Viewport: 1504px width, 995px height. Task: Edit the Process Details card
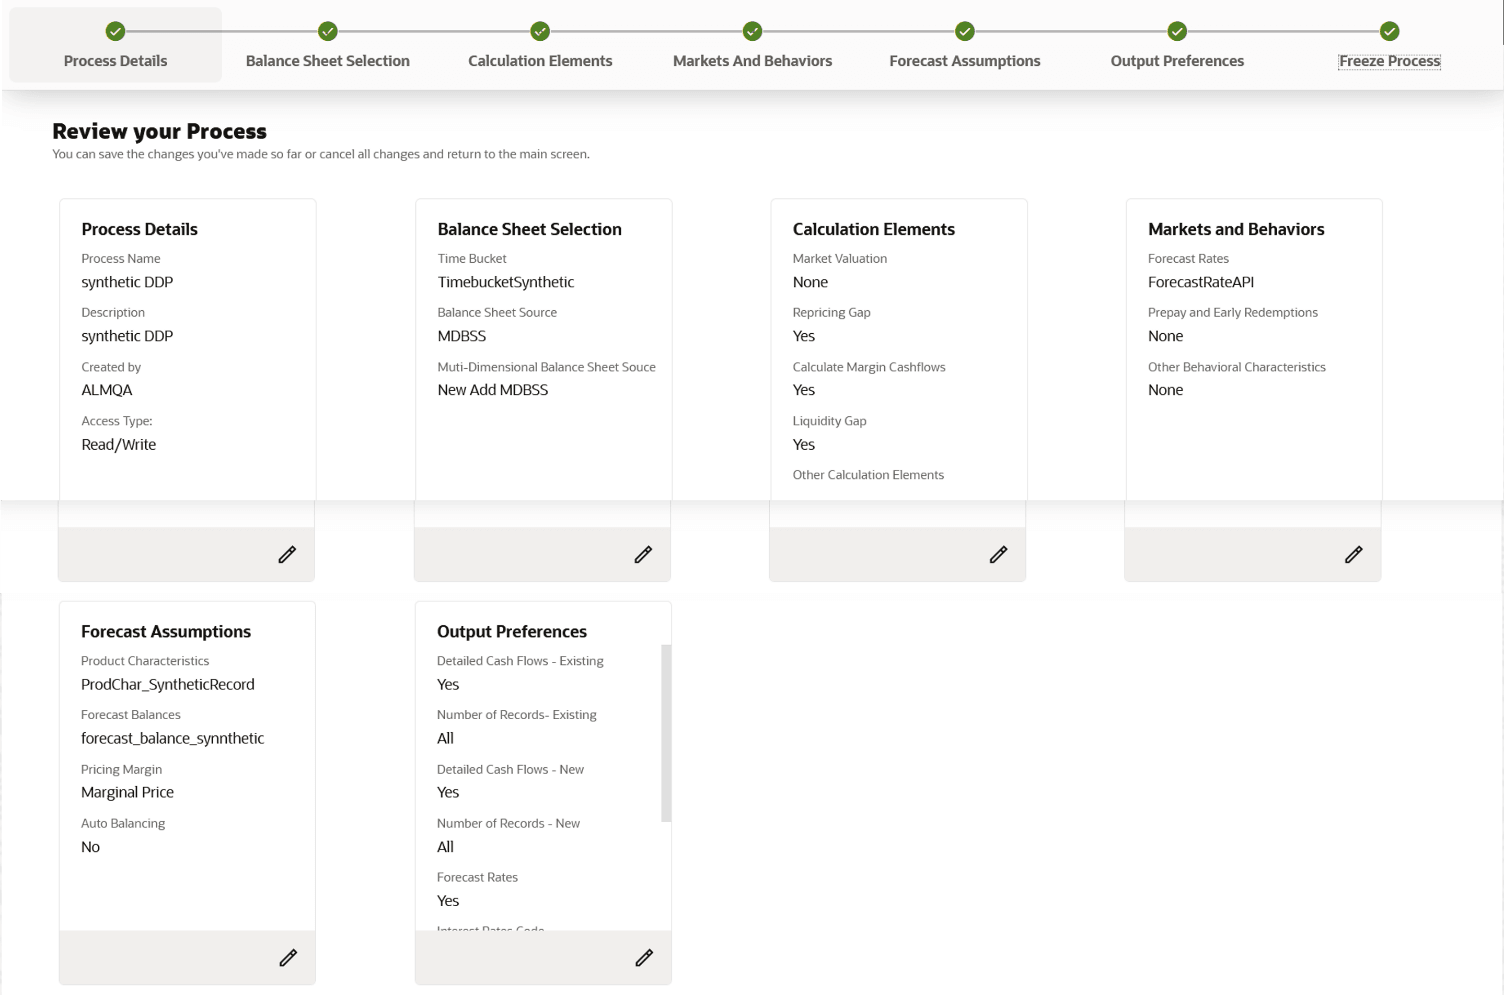tap(287, 554)
